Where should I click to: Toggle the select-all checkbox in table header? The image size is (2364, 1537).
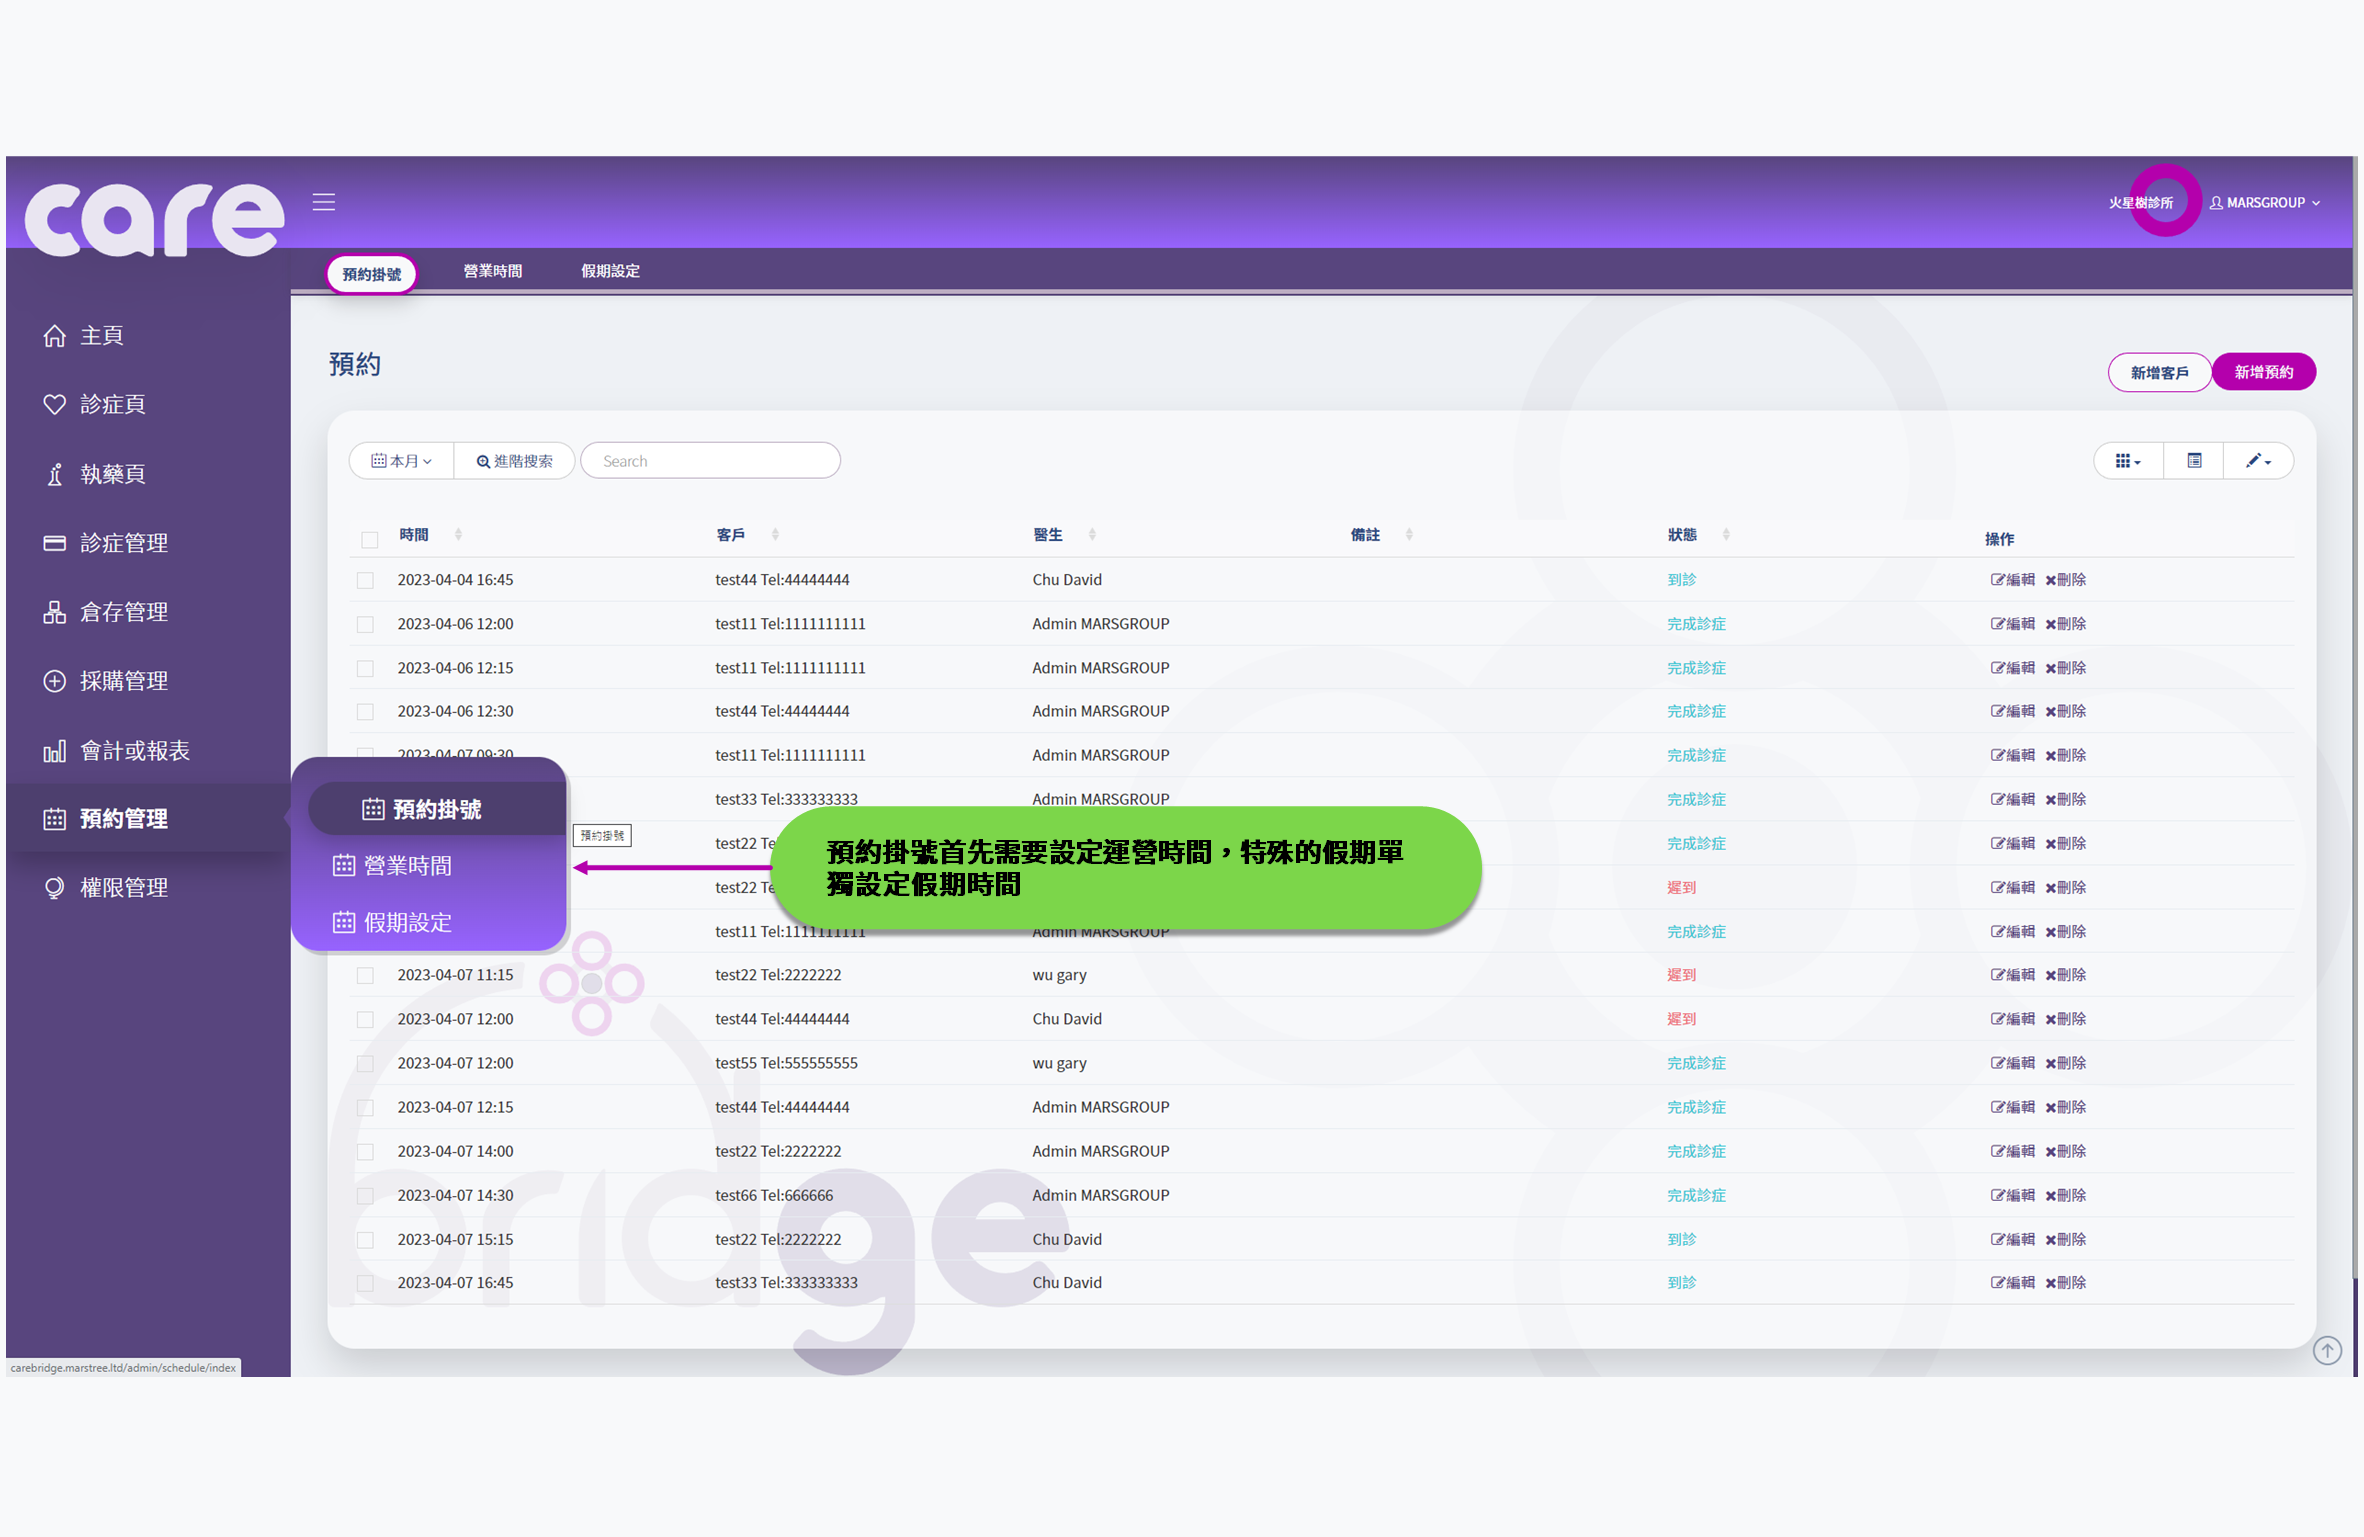tap(369, 538)
